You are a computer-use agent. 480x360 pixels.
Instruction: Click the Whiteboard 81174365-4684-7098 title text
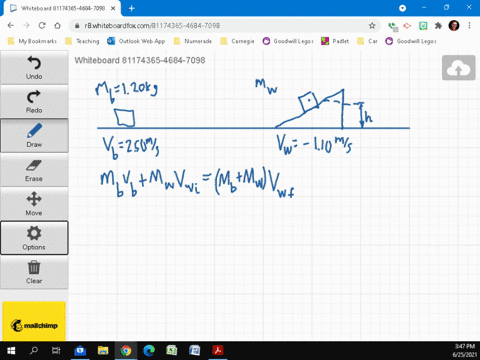(x=140, y=60)
